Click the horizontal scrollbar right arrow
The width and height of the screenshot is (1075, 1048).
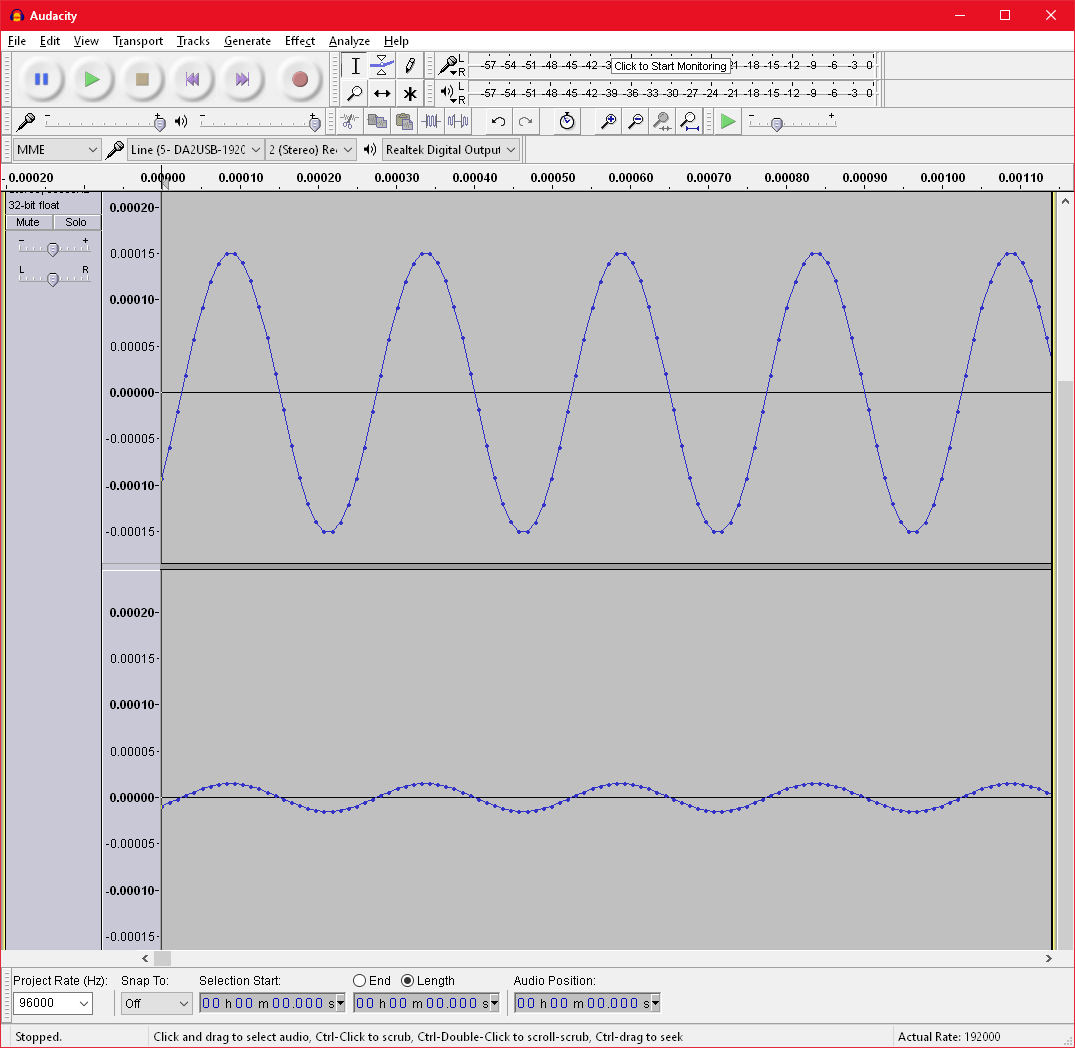click(x=1048, y=958)
